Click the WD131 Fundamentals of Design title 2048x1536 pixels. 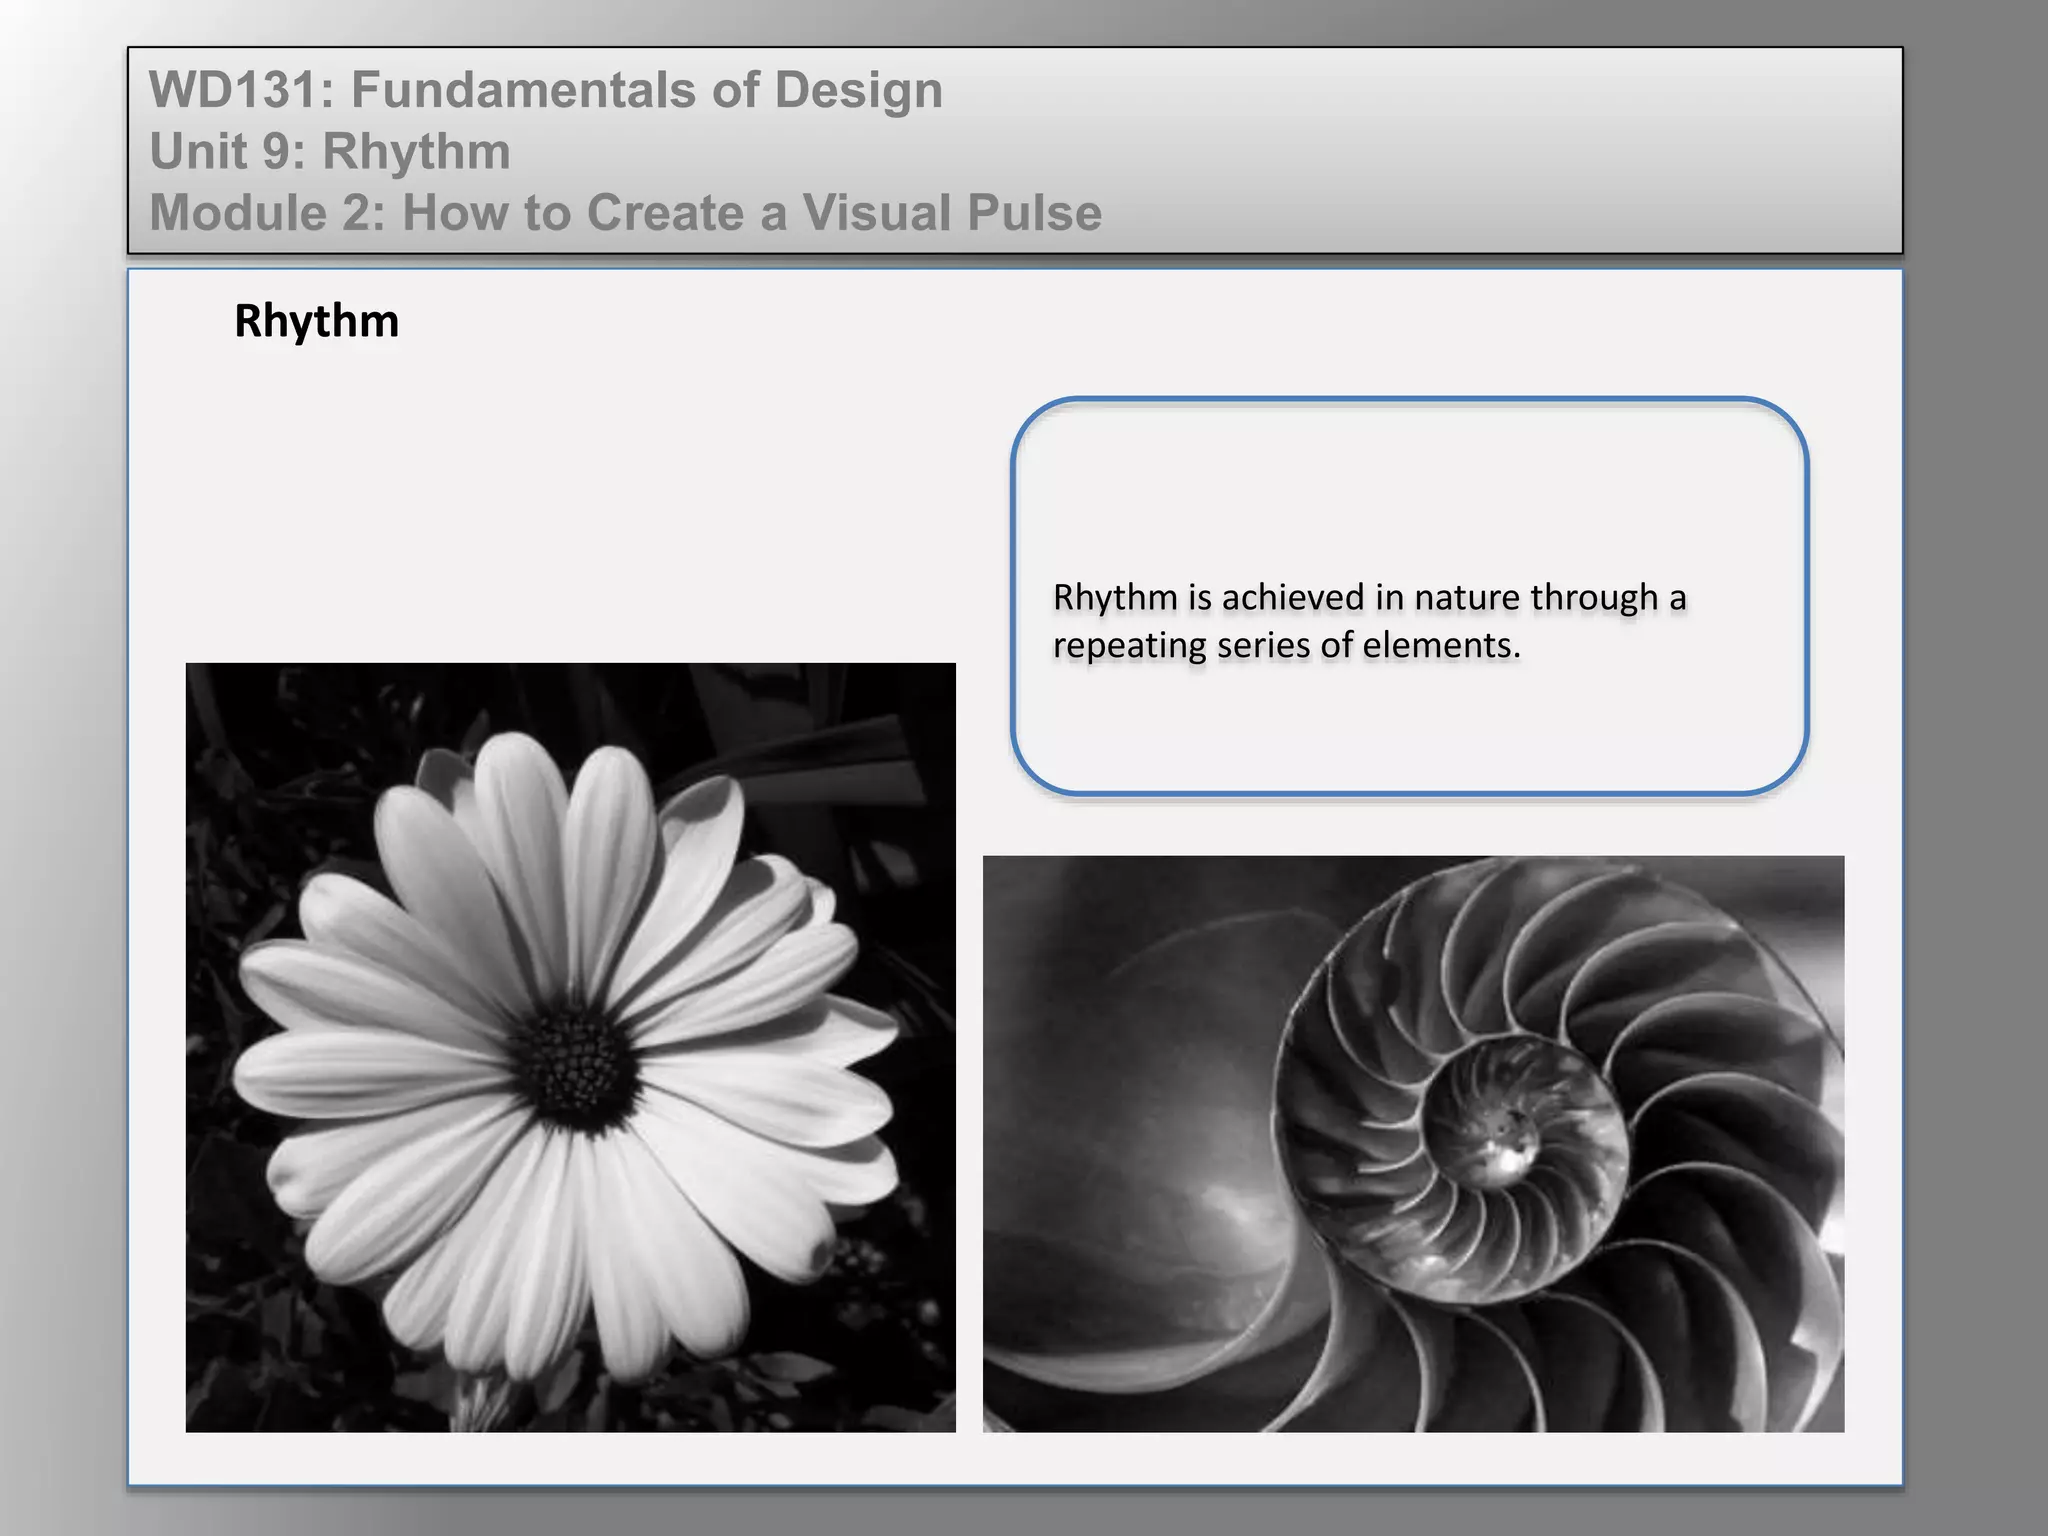(545, 90)
